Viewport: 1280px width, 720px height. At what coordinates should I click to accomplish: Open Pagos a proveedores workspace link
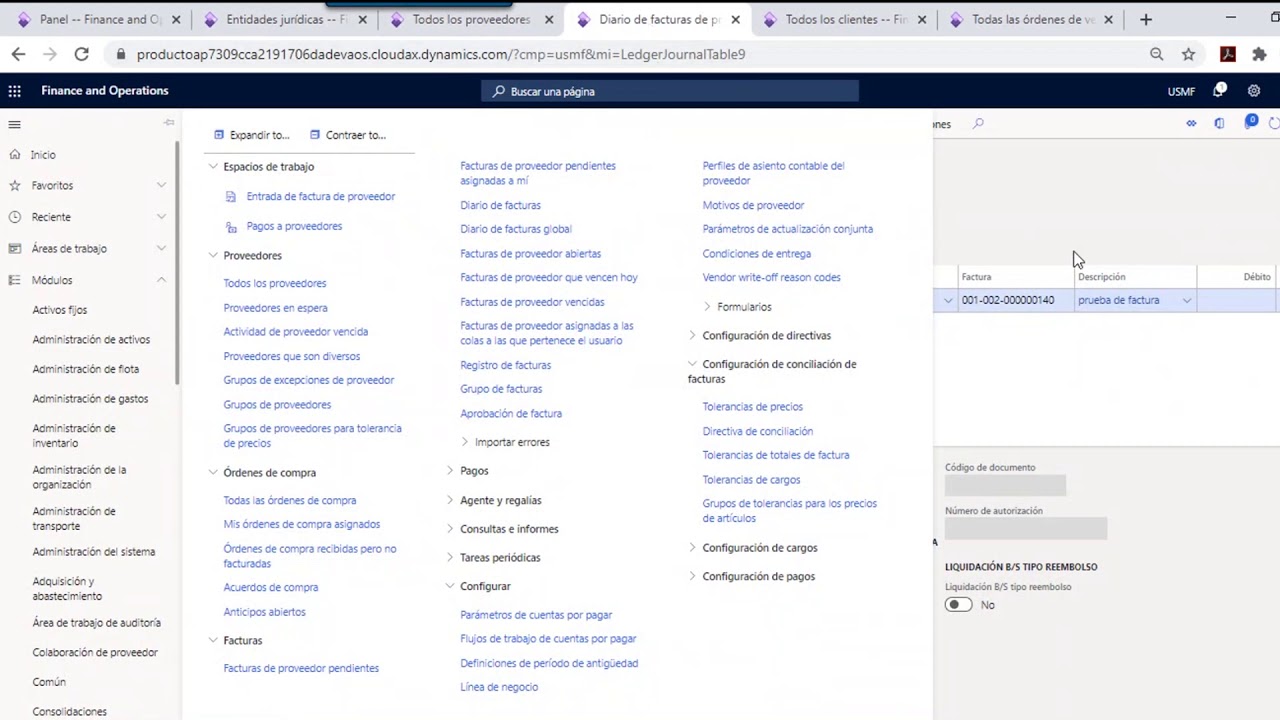(294, 227)
